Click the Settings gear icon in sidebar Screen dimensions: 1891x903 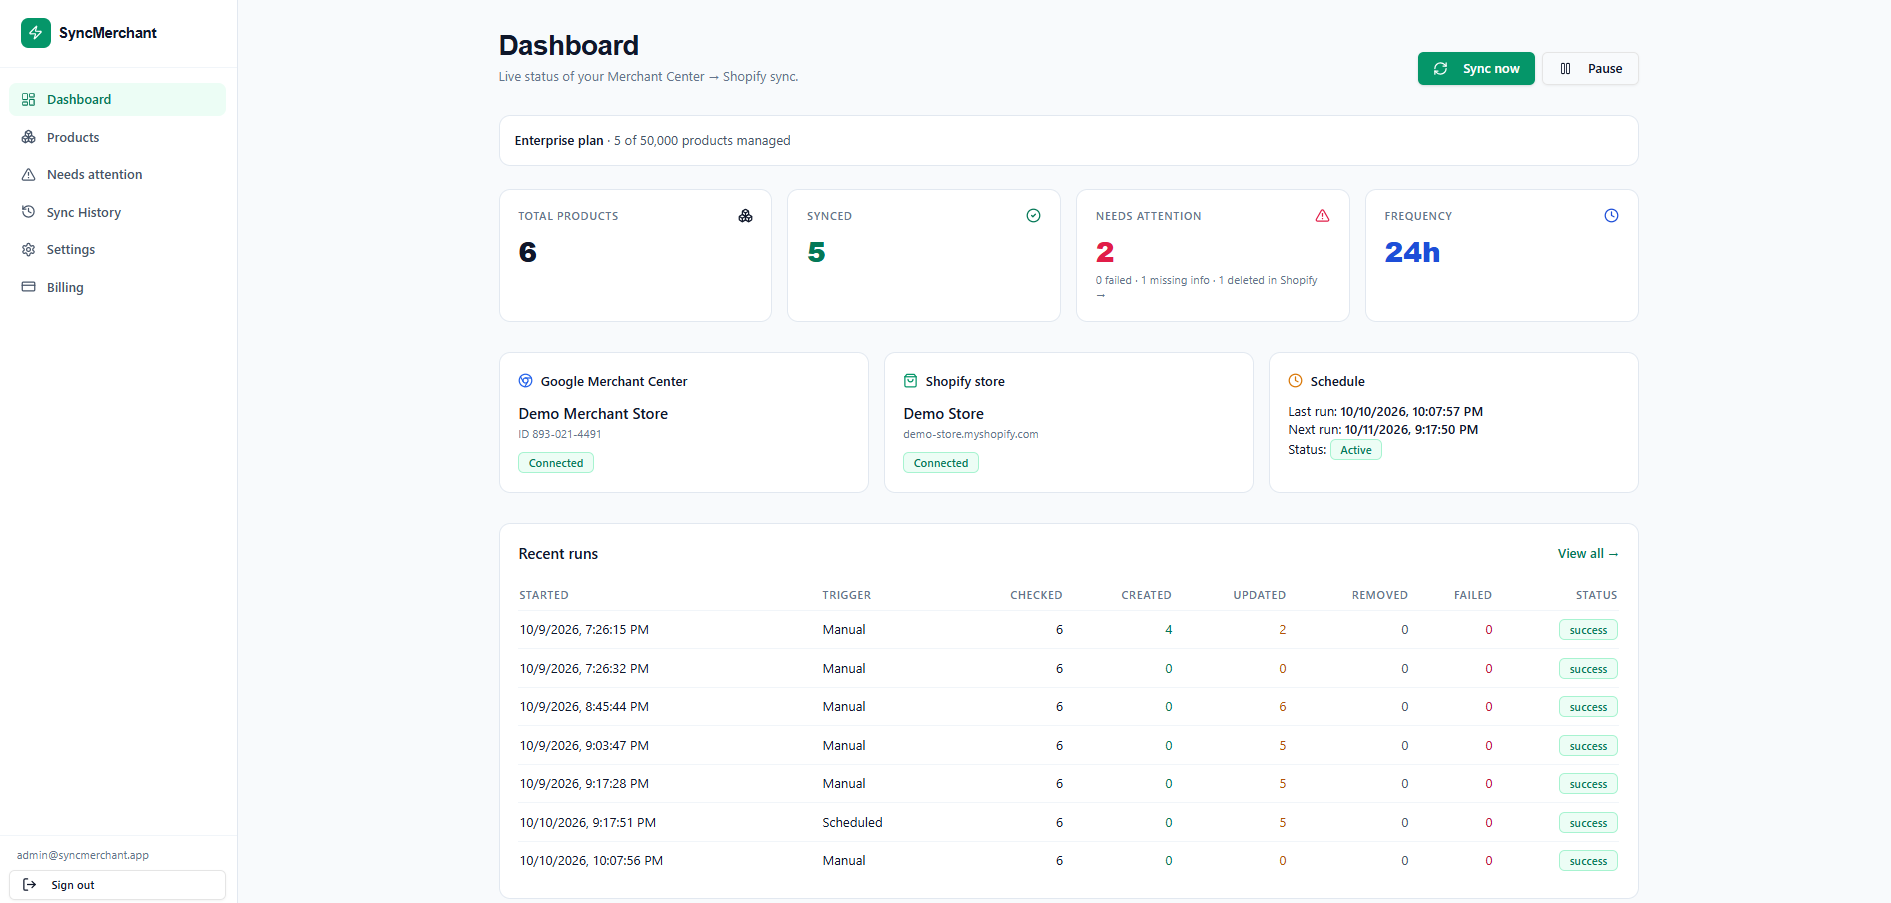coord(28,250)
